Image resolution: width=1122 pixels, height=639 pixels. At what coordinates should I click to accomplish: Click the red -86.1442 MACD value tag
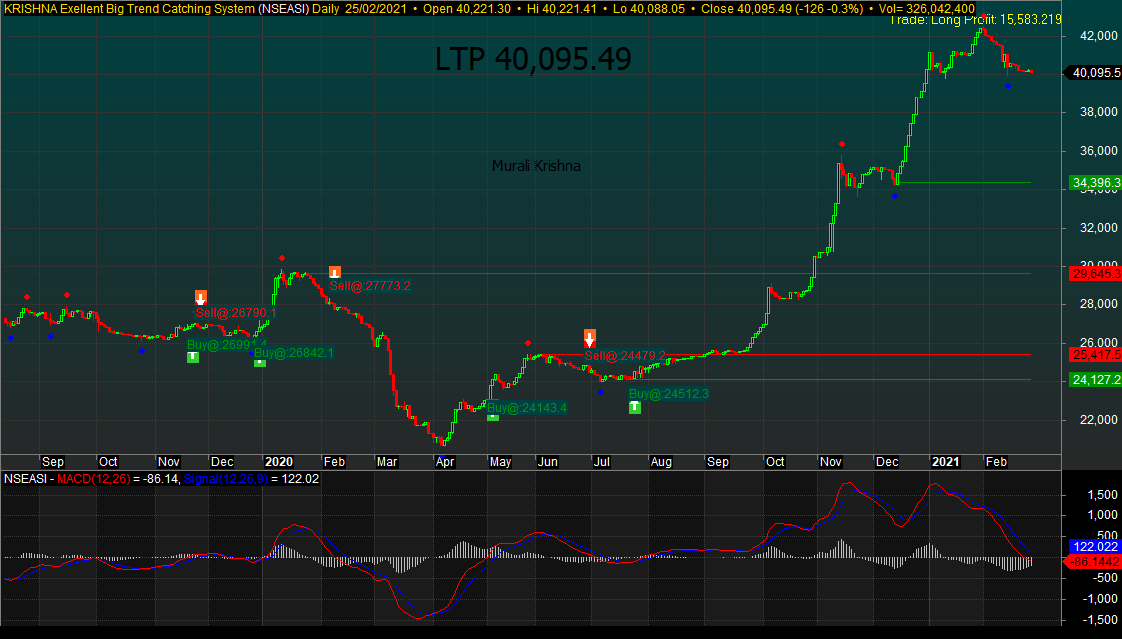(1094, 563)
